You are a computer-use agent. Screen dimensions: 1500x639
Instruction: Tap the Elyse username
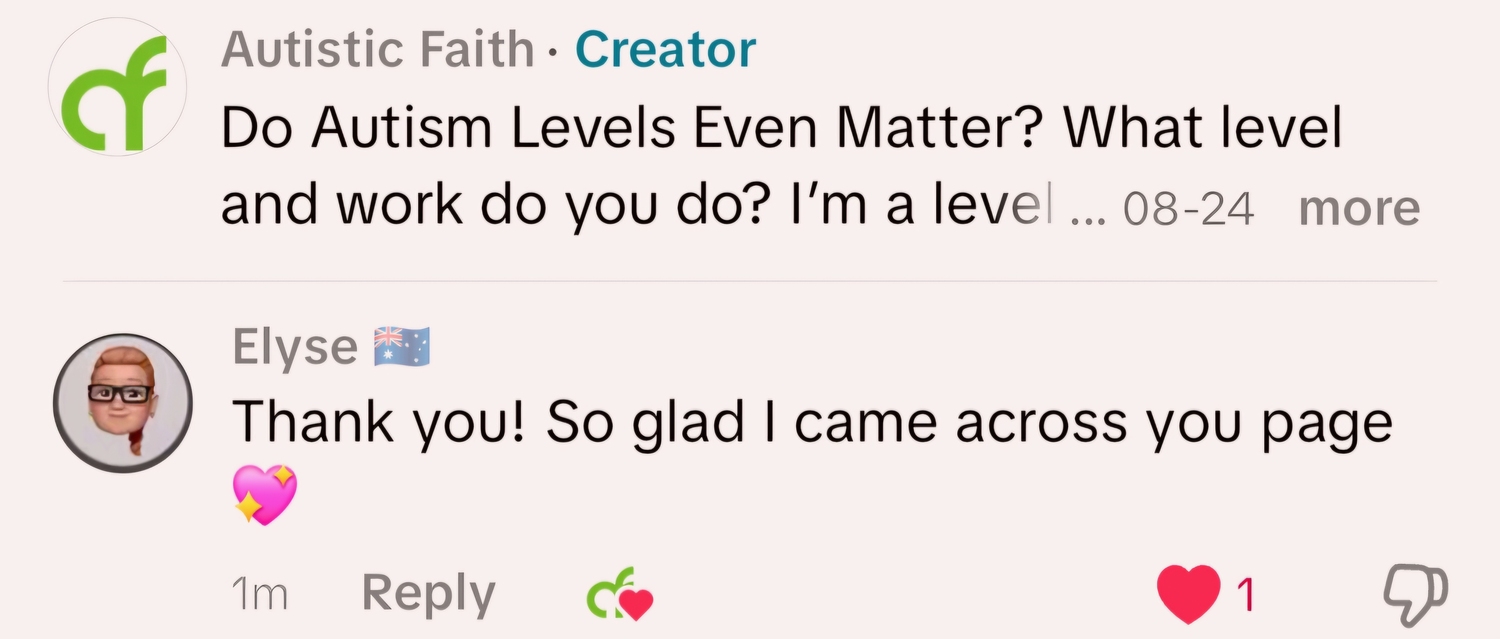[x=294, y=347]
